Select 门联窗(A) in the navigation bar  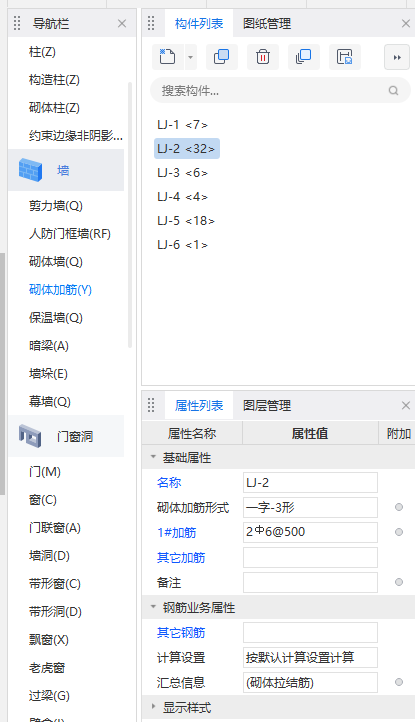[55, 528]
